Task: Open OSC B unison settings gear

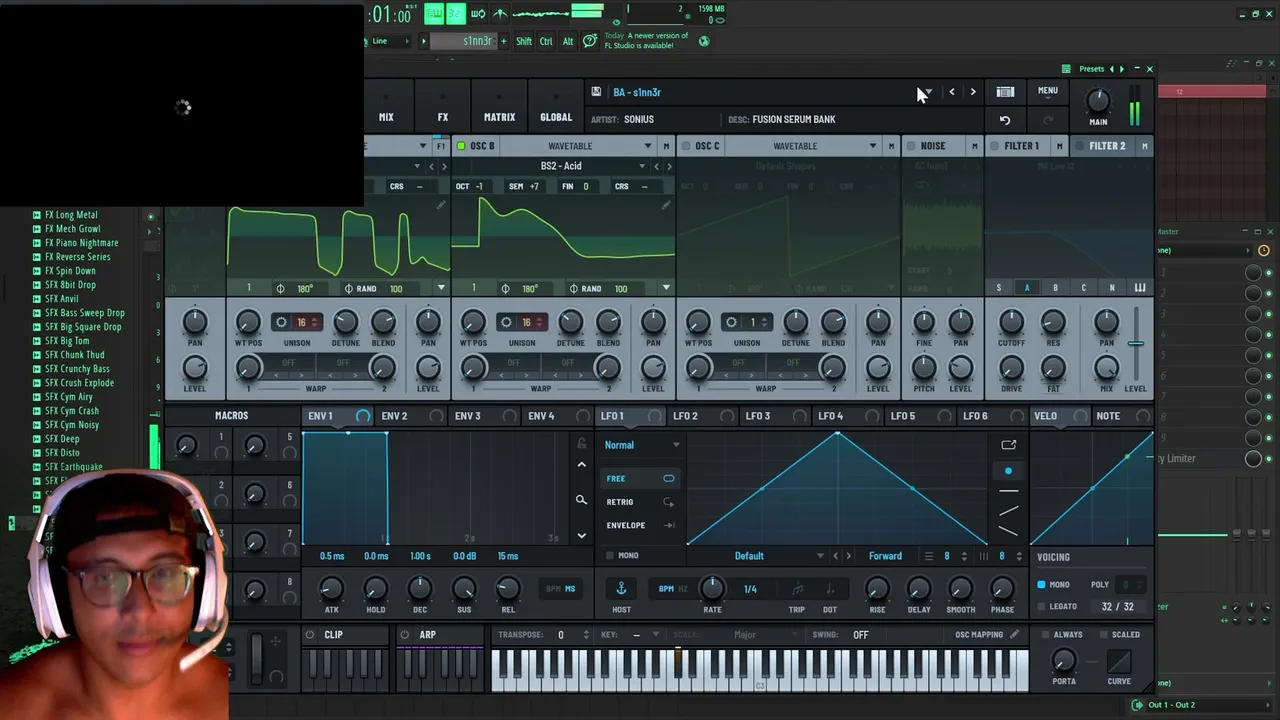Action: click(506, 322)
